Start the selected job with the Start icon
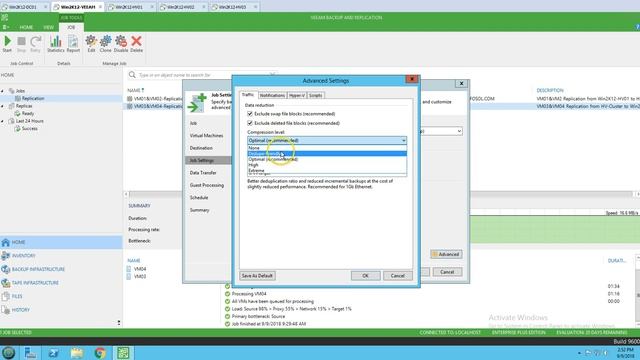The image size is (640, 360). tap(7, 44)
